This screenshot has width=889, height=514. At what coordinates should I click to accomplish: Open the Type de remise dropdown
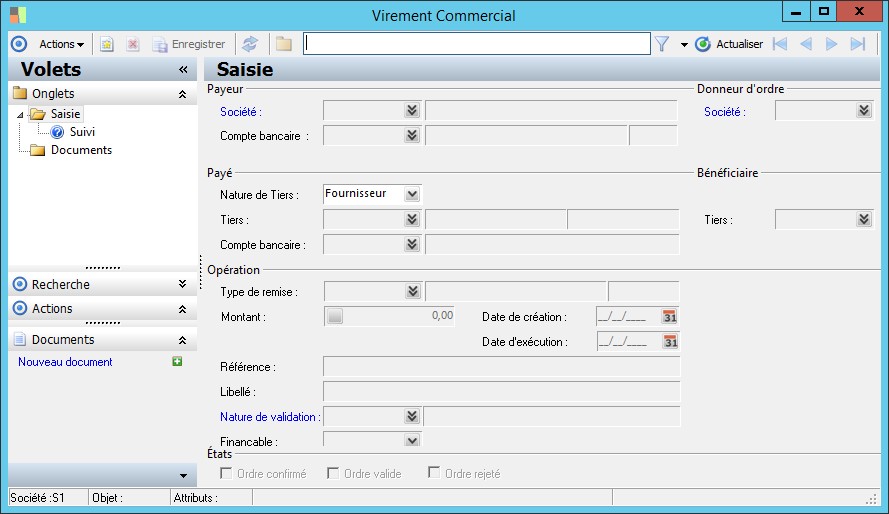(x=413, y=292)
